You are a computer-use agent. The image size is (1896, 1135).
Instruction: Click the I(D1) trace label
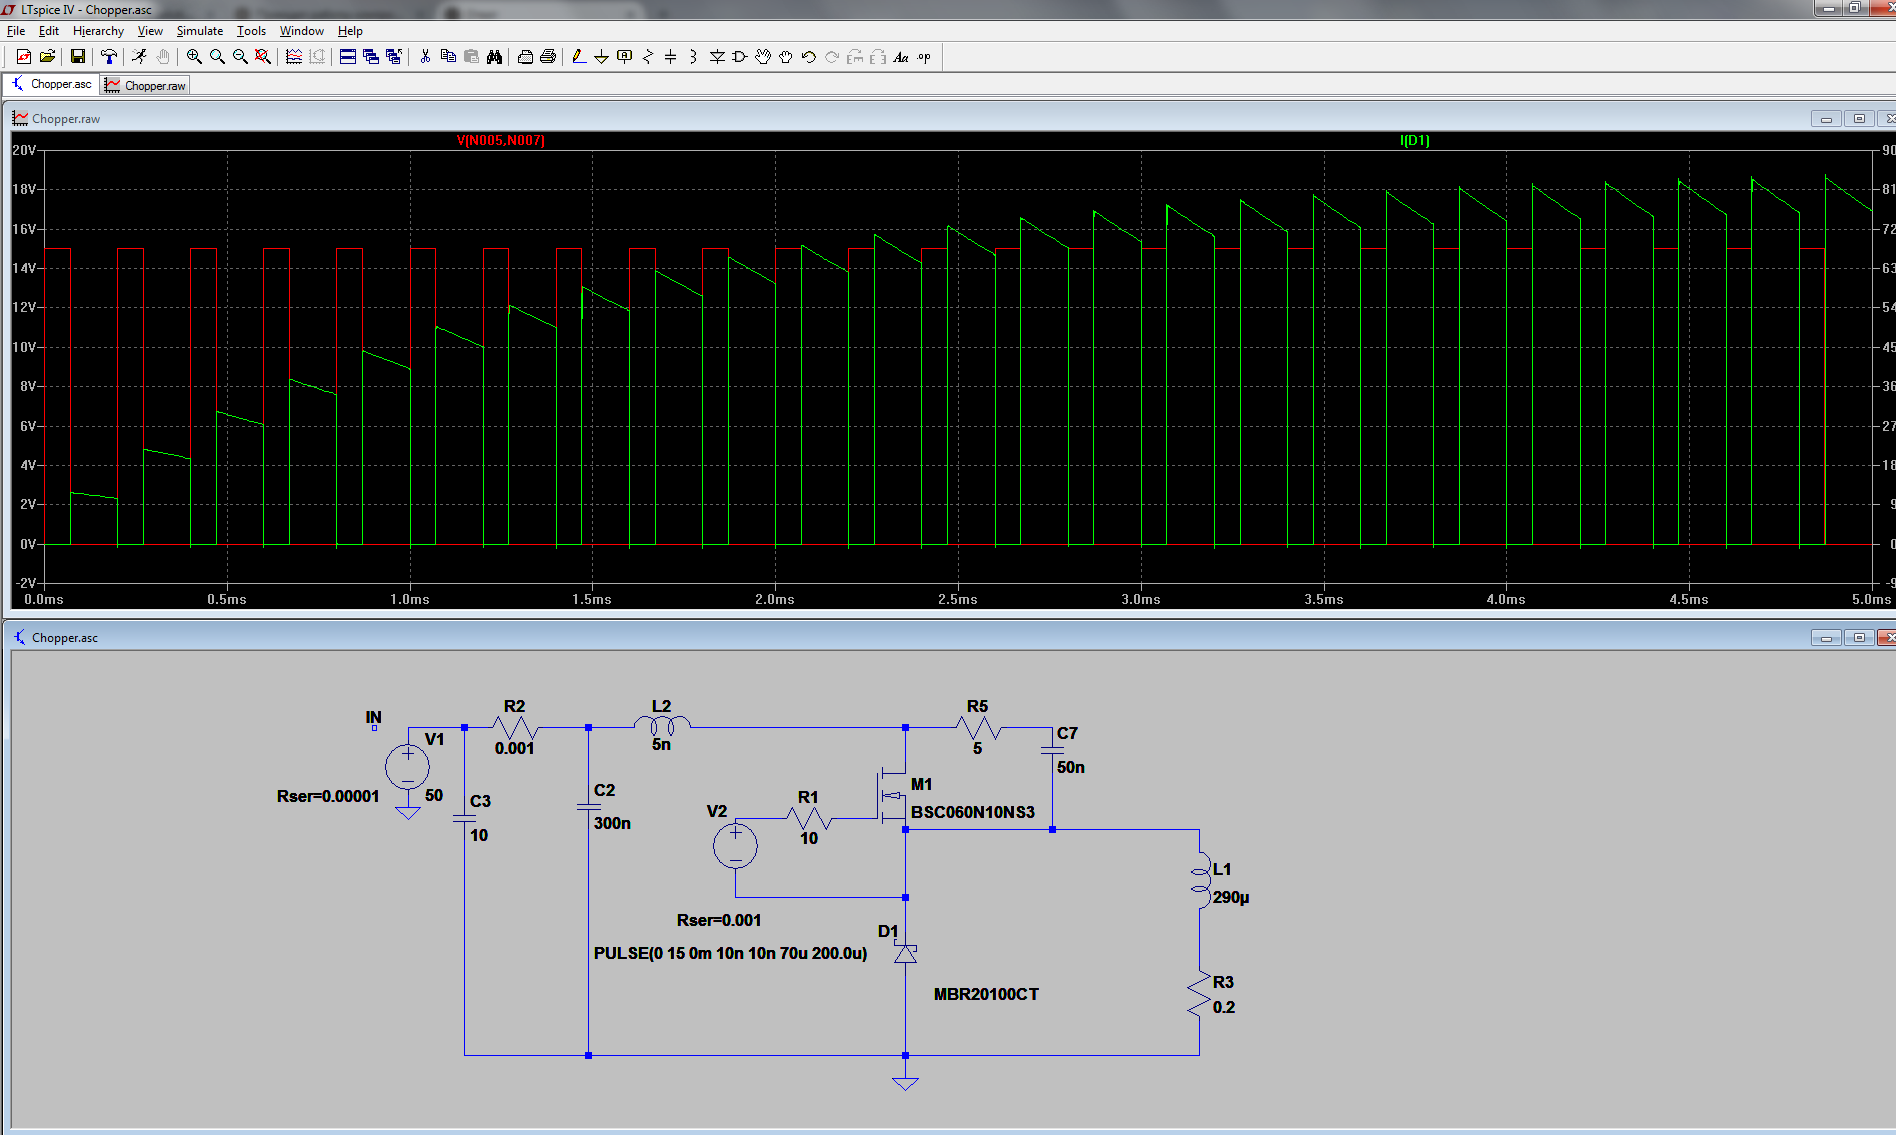coord(1414,141)
